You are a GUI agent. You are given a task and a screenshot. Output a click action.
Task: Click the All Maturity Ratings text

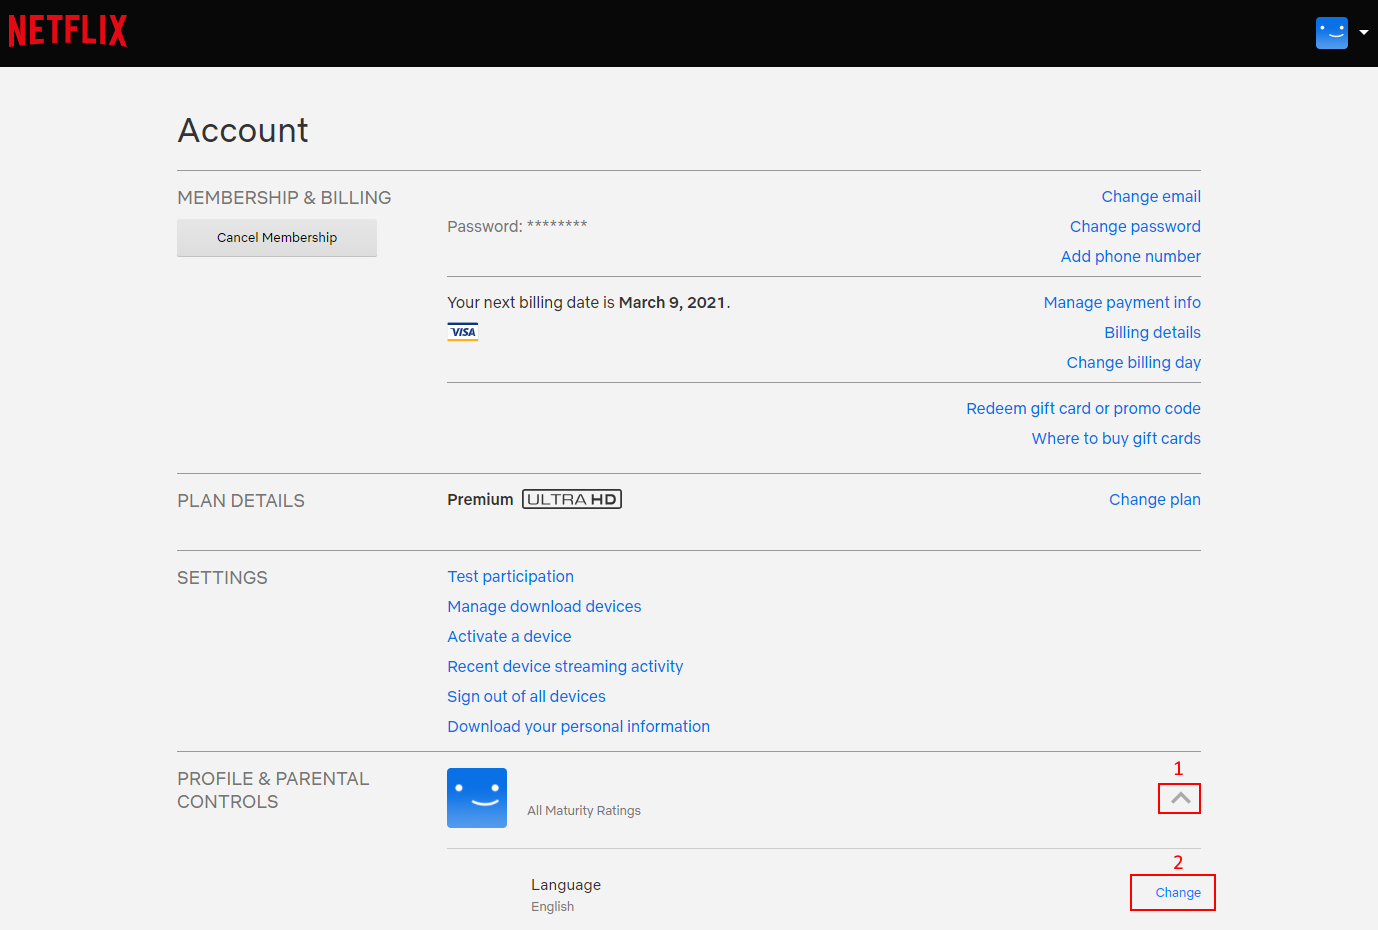pos(584,811)
